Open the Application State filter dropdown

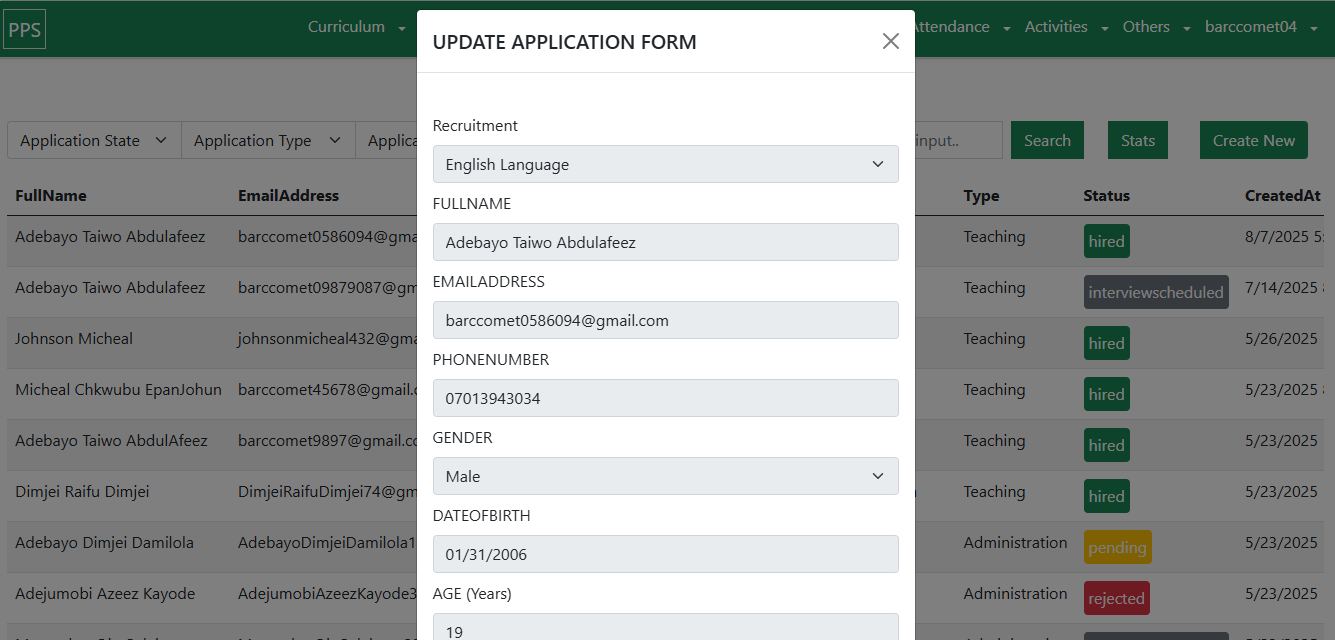93,141
